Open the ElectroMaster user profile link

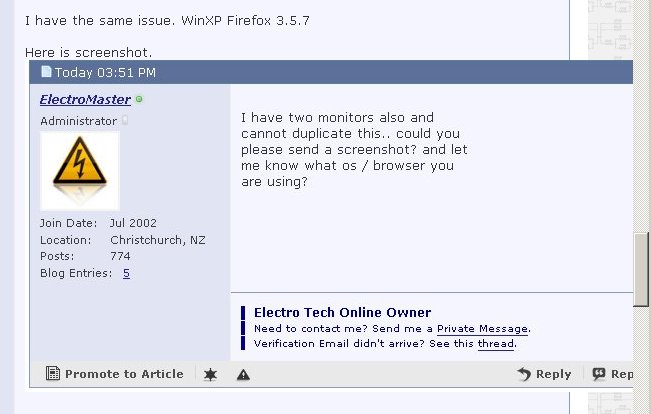pyautogui.click(x=85, y=100)
